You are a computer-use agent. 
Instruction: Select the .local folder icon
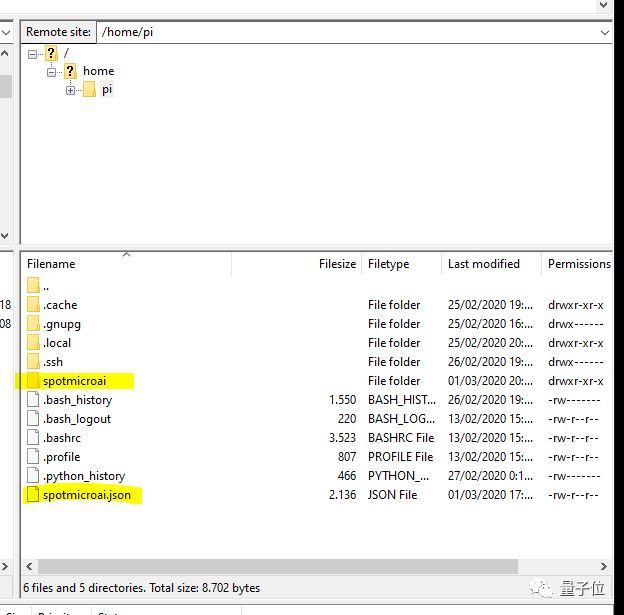point(33,343)
